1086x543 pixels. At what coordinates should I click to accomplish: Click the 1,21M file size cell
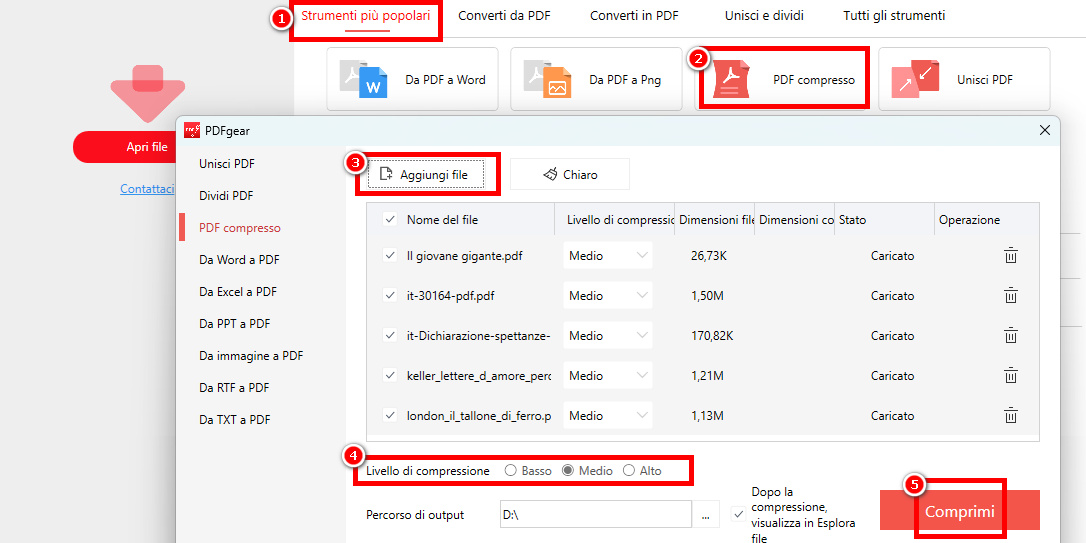[x=707, y=376]
